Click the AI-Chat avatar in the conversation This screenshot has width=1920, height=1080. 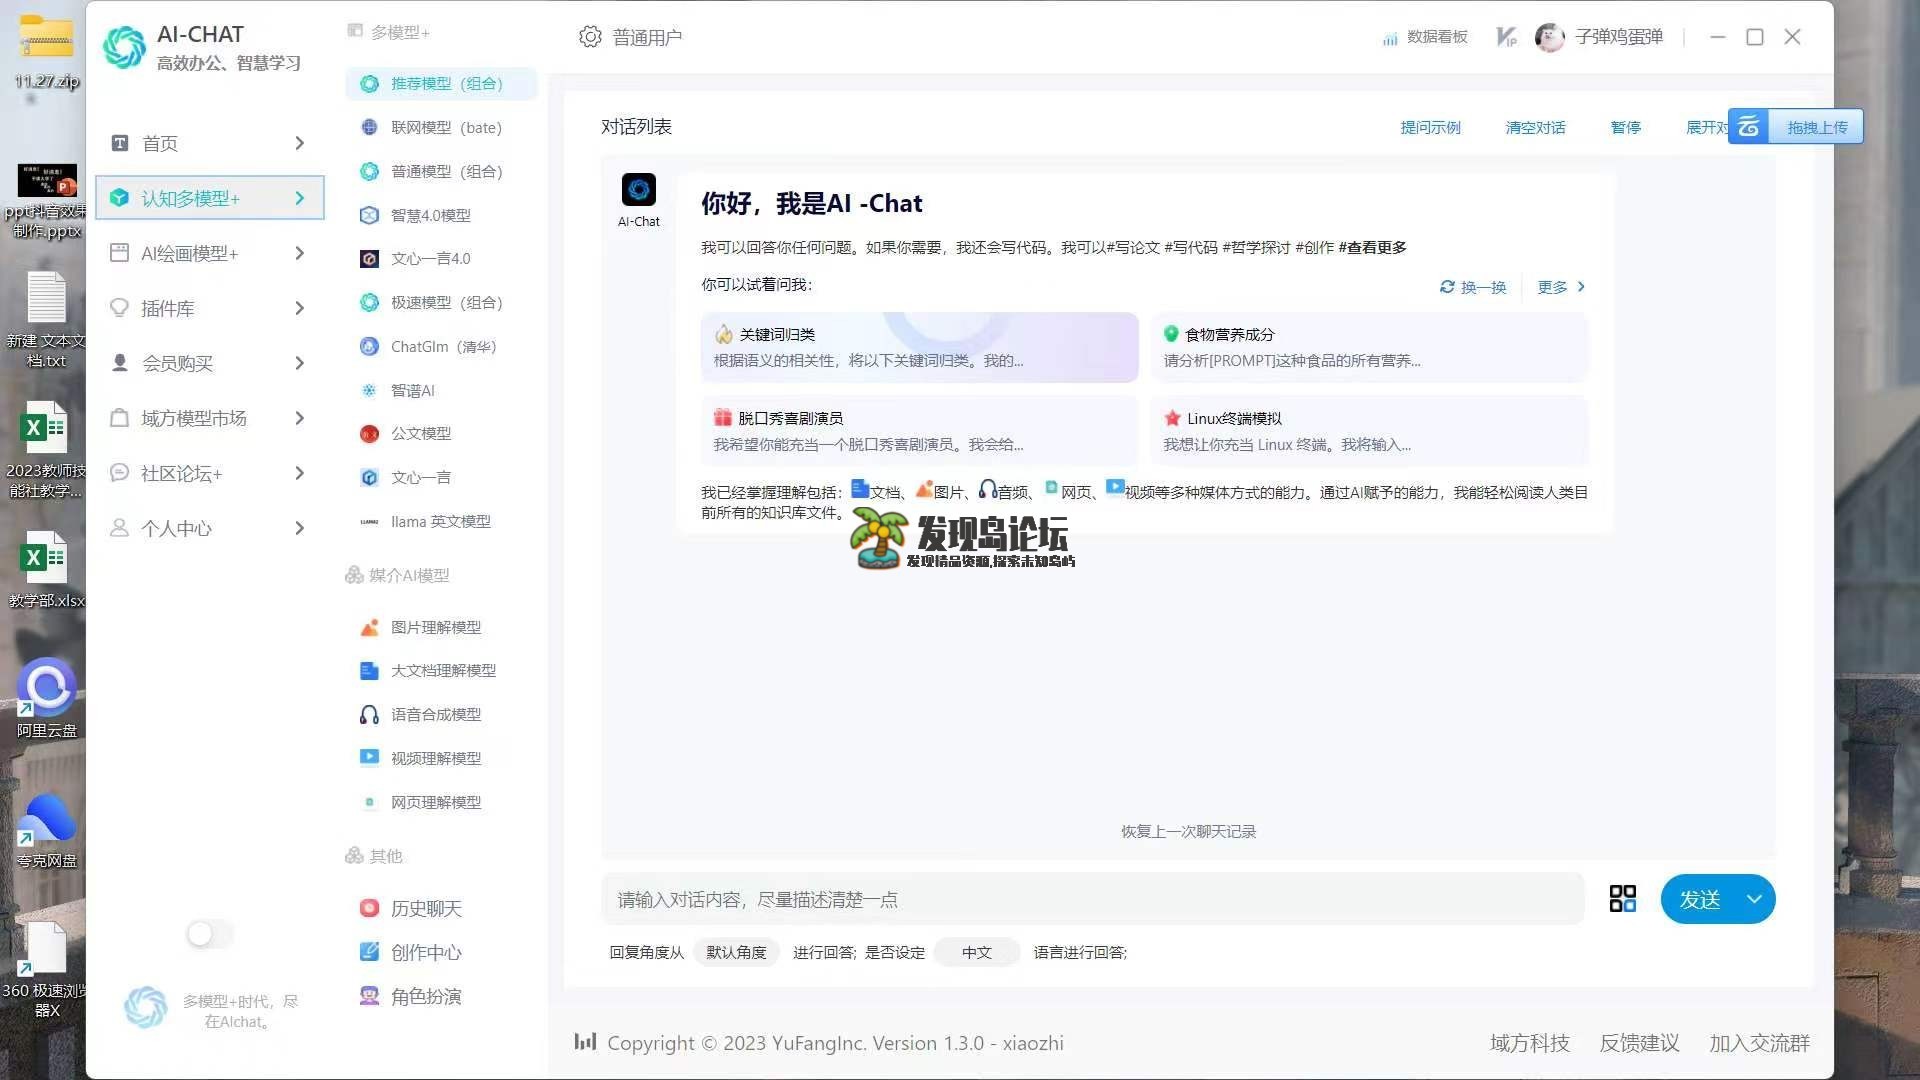(638, 189)
